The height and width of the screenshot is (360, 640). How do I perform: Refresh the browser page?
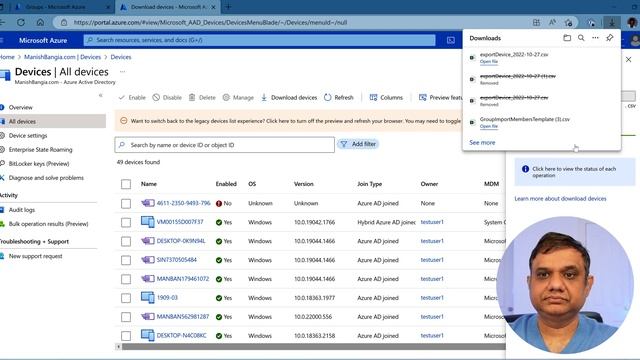click(x=21, y=22)
